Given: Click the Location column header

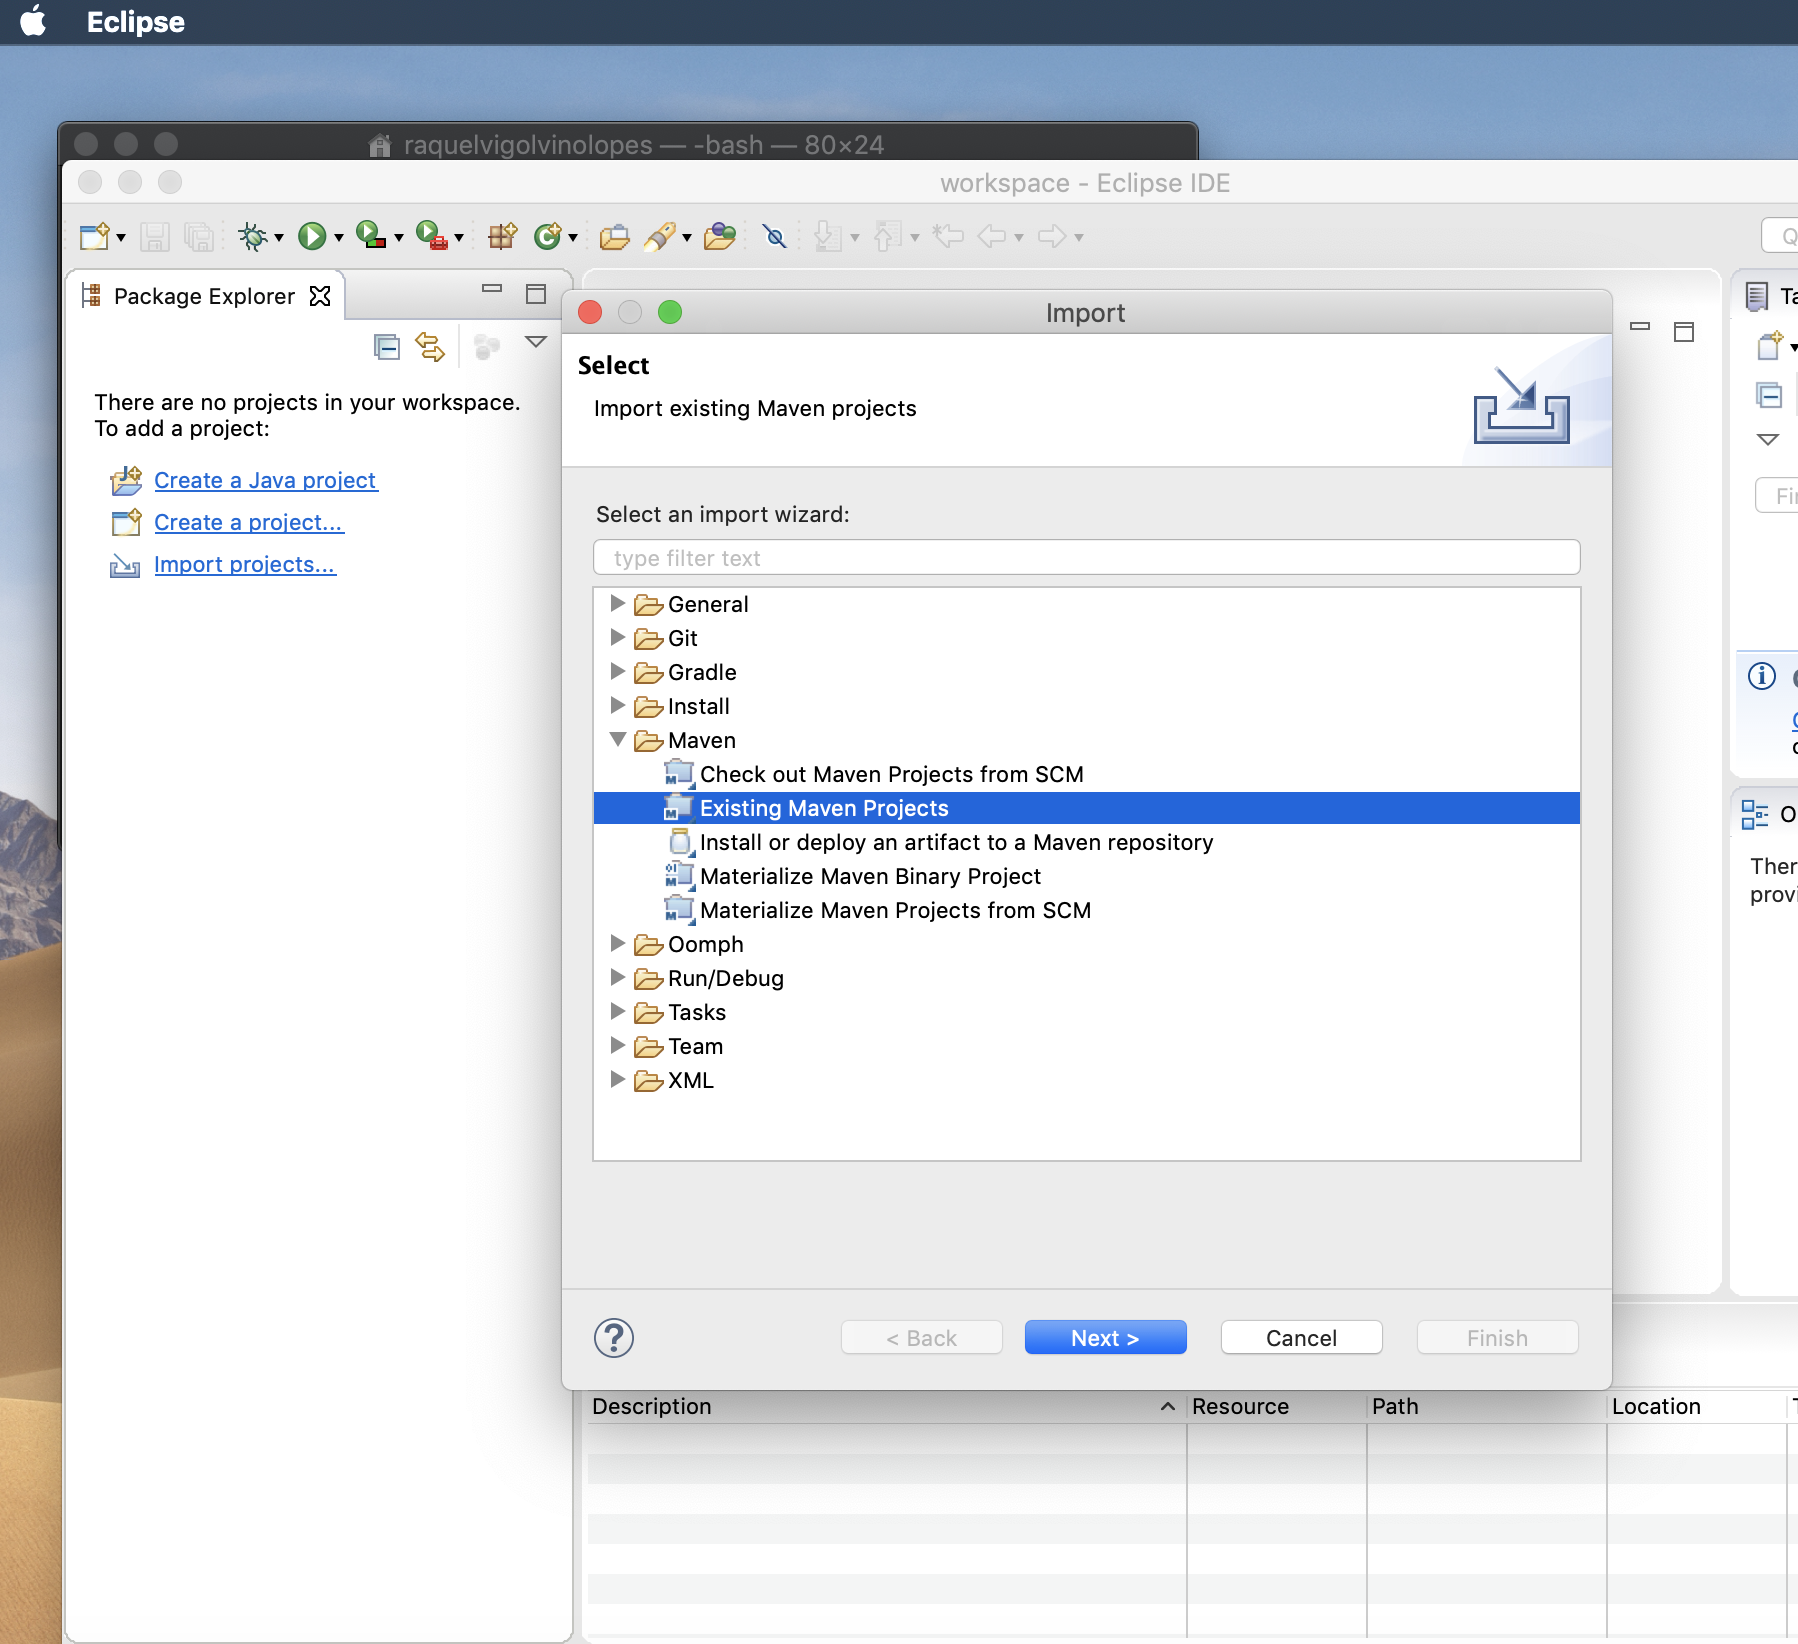Looking at the screenshot, I should click(x=1696, y=1406).
